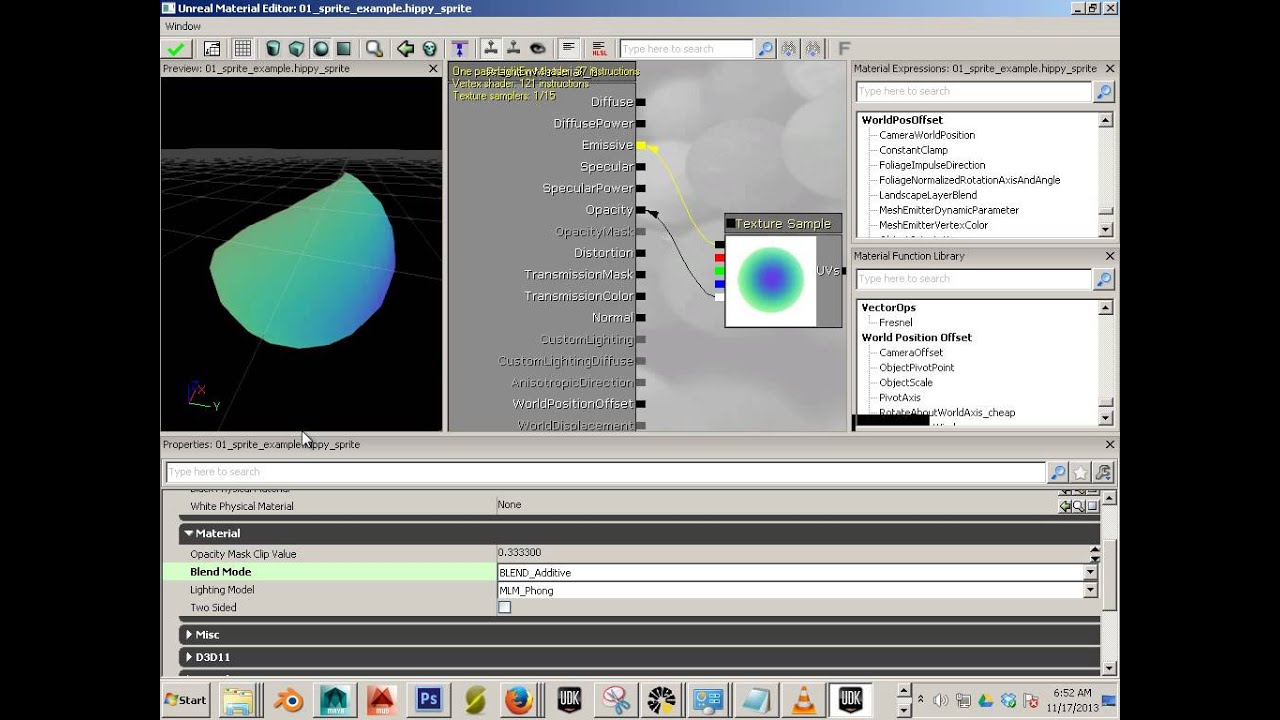The height and width of the screenshot is (720, 1280).
Task: Adjust Opacity Mask Clip Value stepper arrows
Action: 1094,553
